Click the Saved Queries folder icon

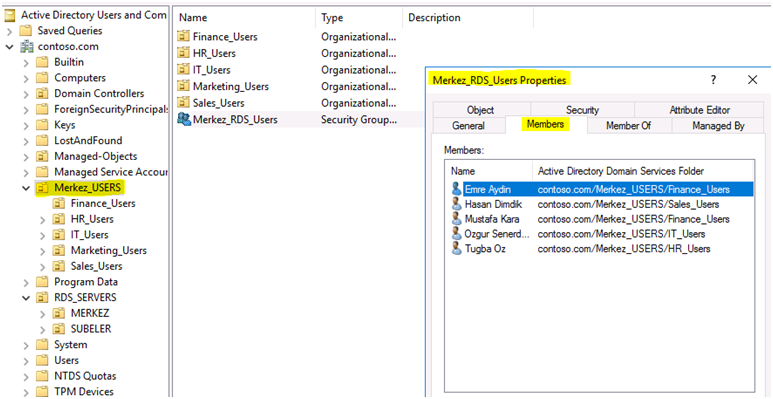click(26, 31)
